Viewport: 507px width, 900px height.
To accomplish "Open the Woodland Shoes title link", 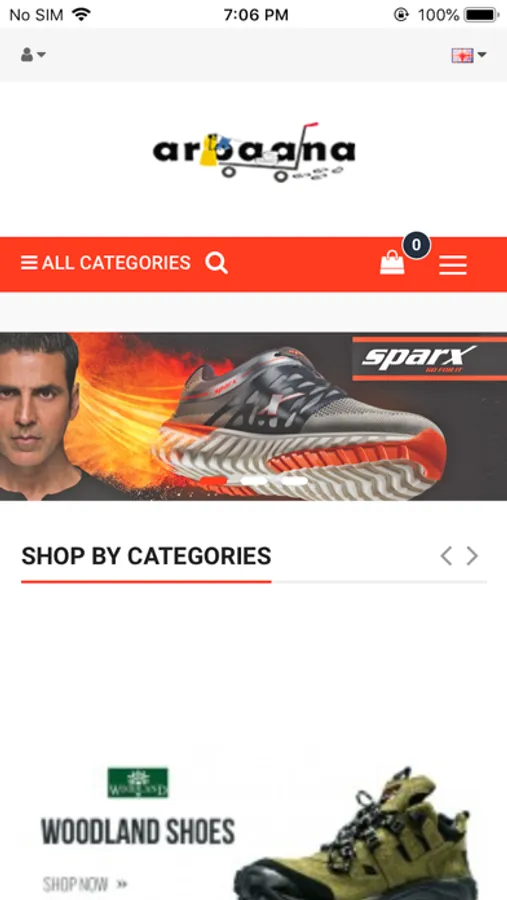I will [x=138, y=832].
